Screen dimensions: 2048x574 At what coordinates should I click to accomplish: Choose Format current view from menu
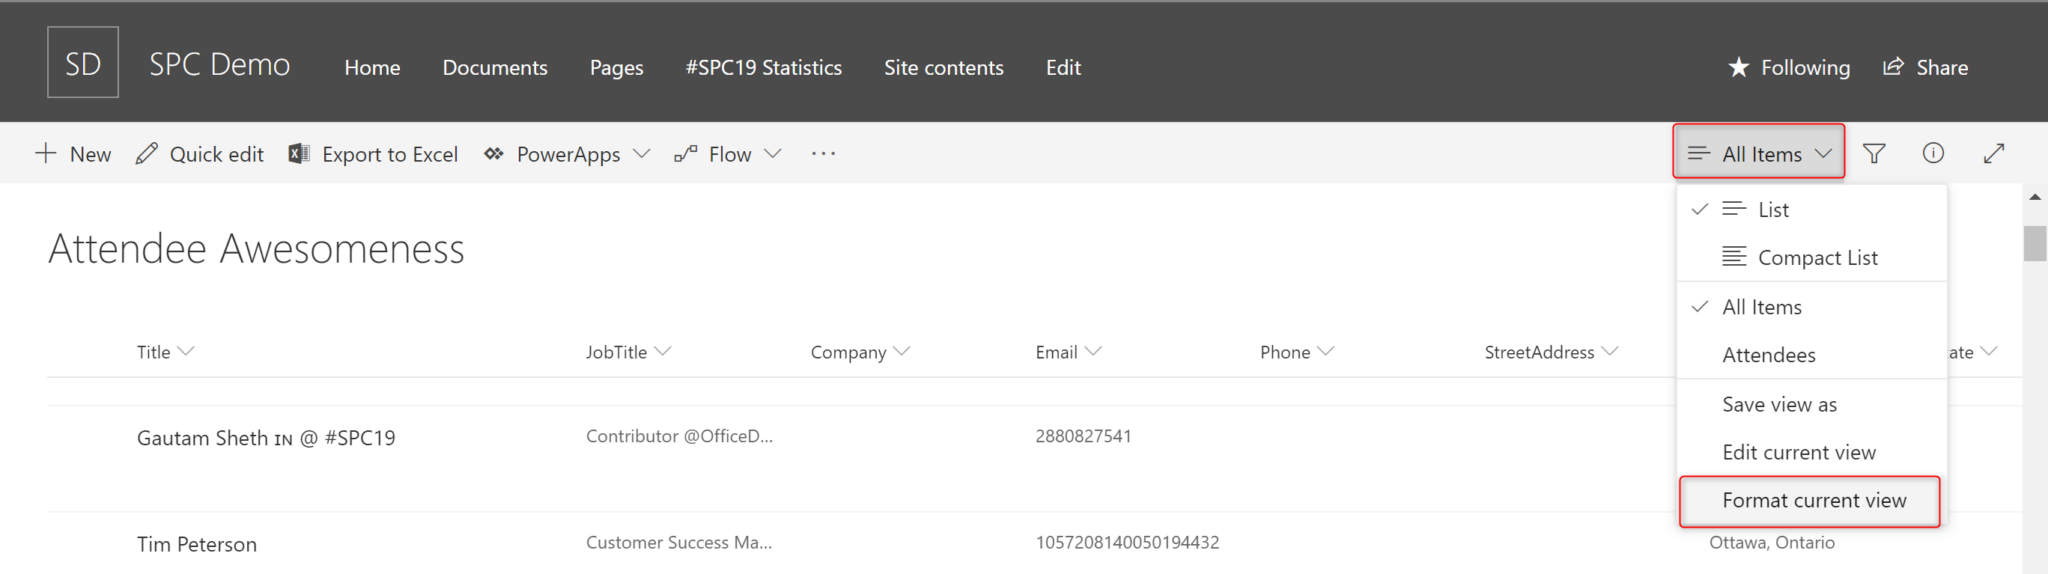click(1812, 501)
